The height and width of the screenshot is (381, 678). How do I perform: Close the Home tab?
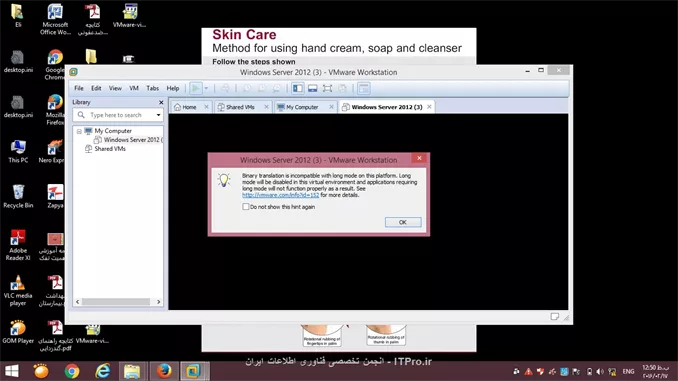click(206, 107)
